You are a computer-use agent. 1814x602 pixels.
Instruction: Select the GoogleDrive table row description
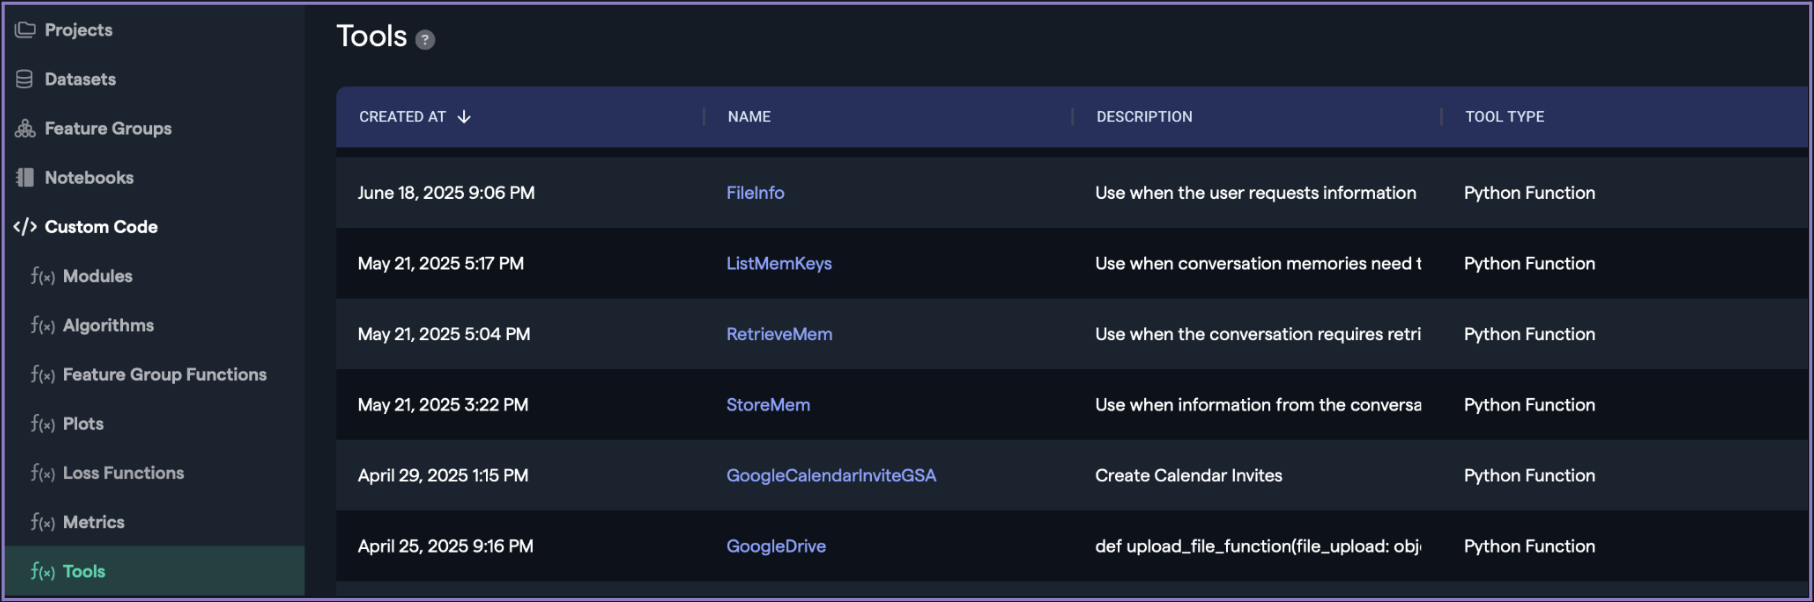[x=1257, y=547]
